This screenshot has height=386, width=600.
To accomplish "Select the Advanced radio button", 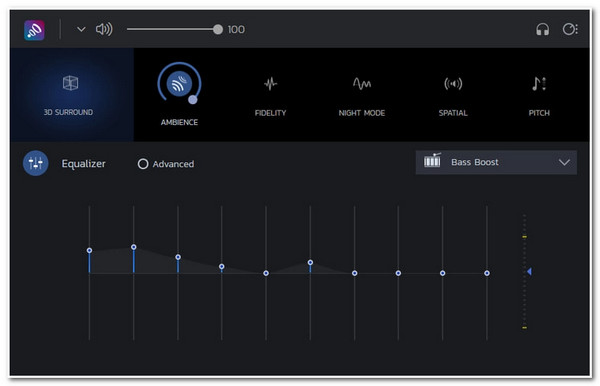I will coord(143,164).
